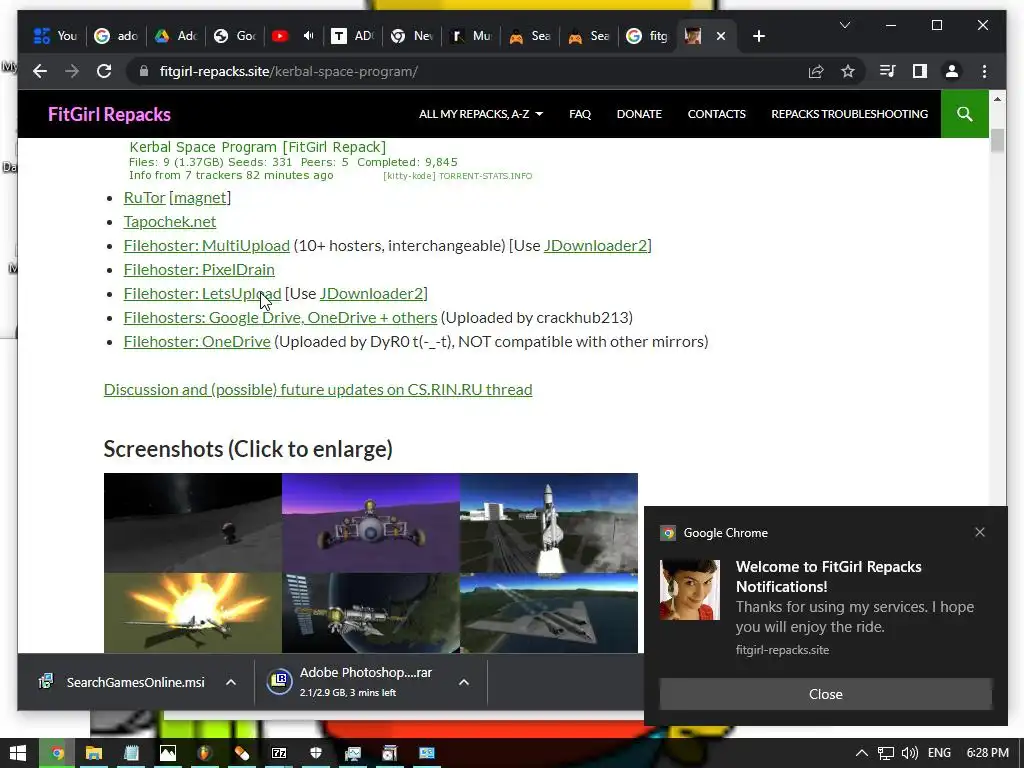Reload the current page
Screen dimensions: 1024x768
[x=104, y=71]
